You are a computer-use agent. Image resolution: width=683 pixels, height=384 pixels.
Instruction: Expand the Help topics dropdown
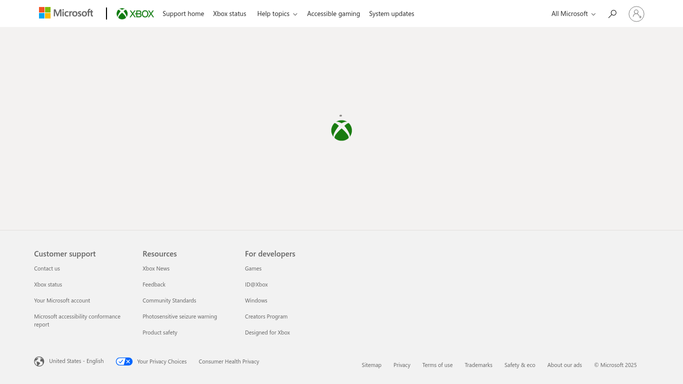277,14
